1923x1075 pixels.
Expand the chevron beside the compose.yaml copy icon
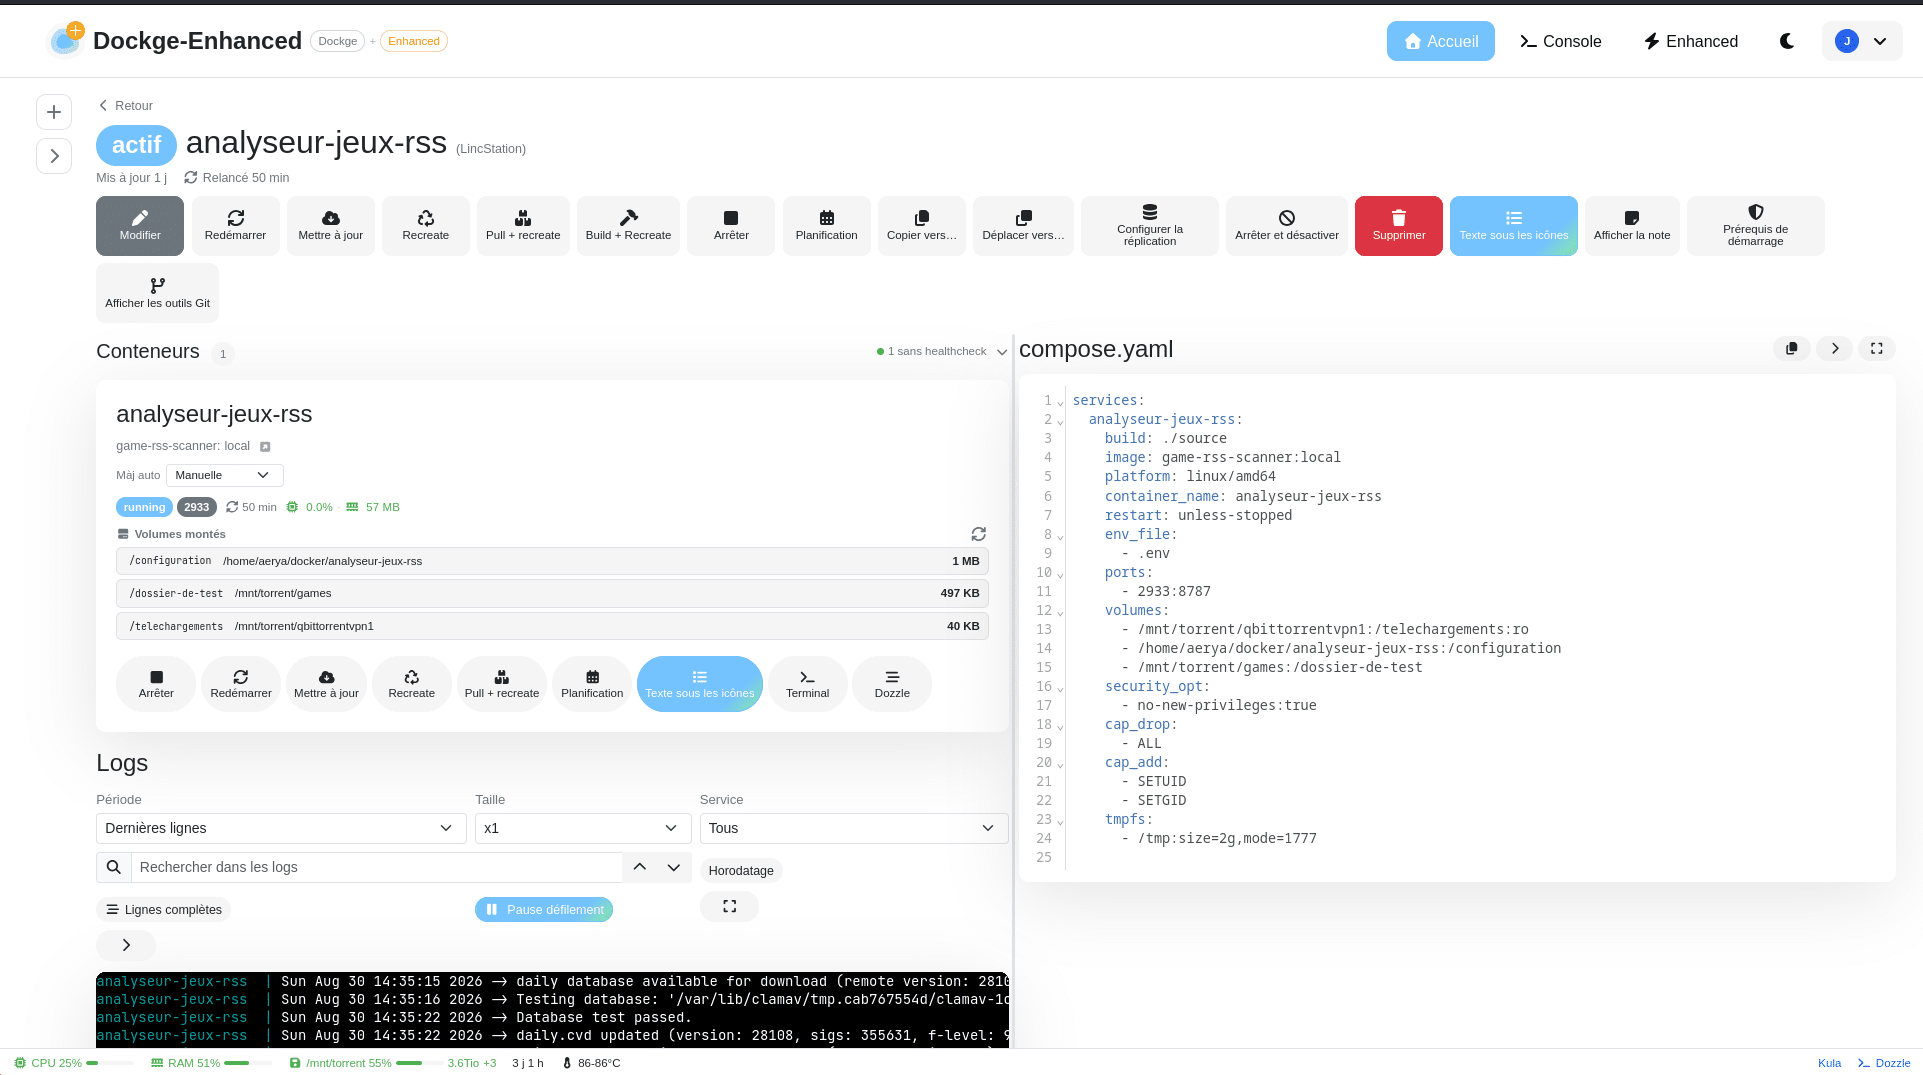click(x=1835, y=349)
